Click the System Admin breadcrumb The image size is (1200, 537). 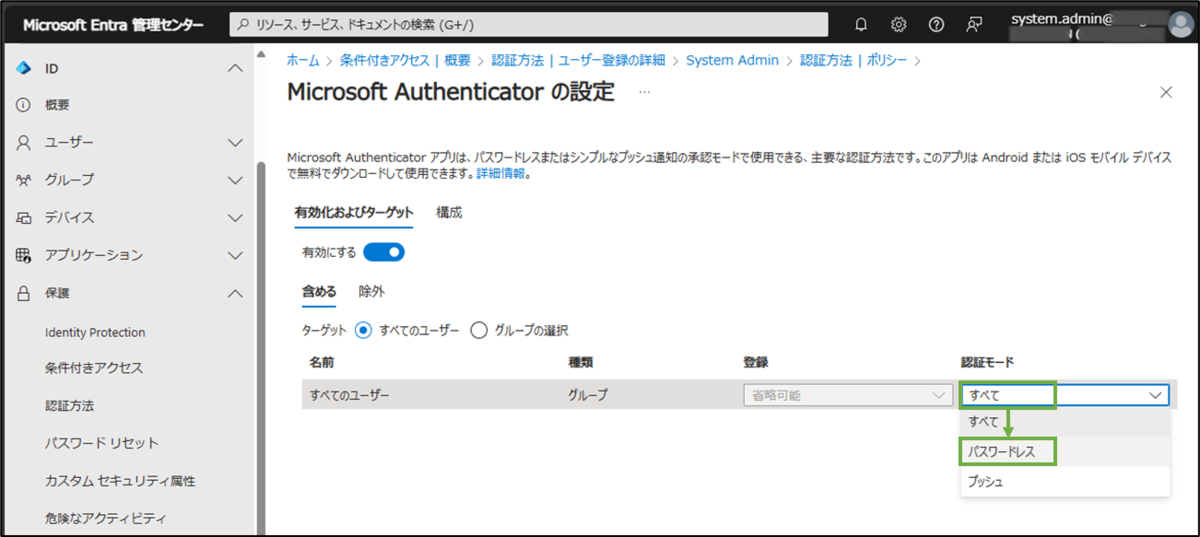coord(732,60)
